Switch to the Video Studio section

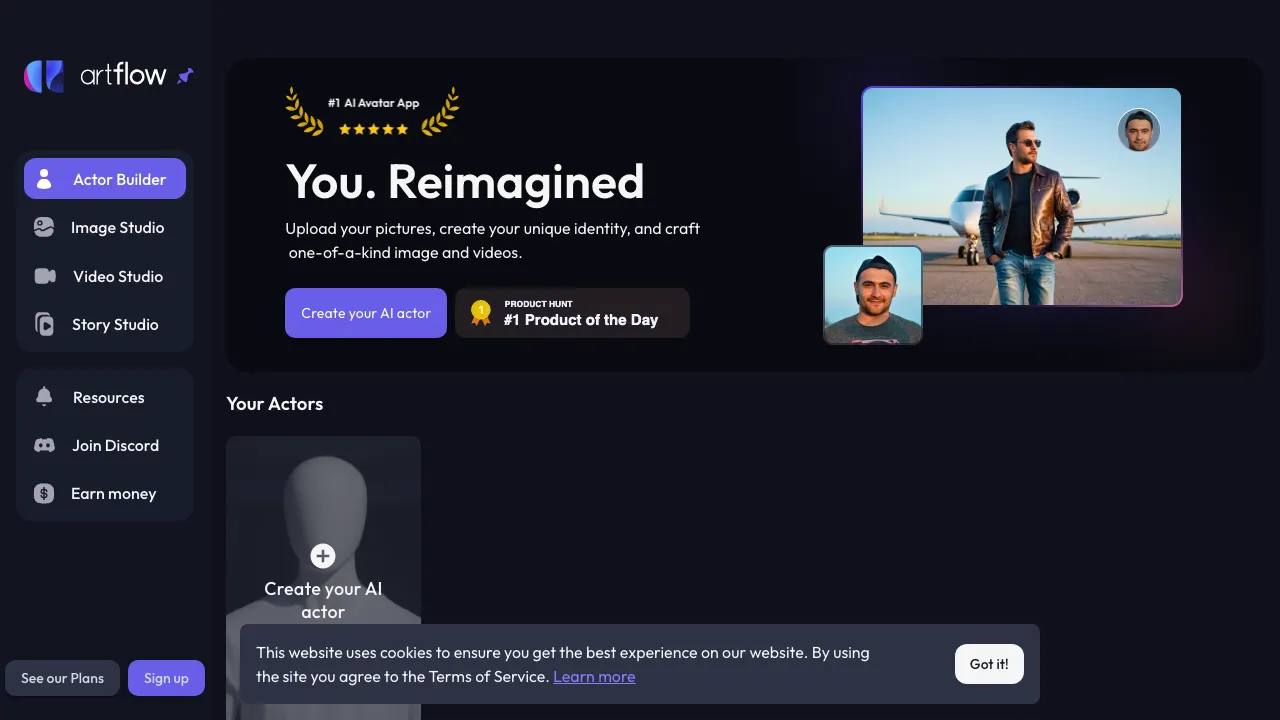click(x=117, y=276)
